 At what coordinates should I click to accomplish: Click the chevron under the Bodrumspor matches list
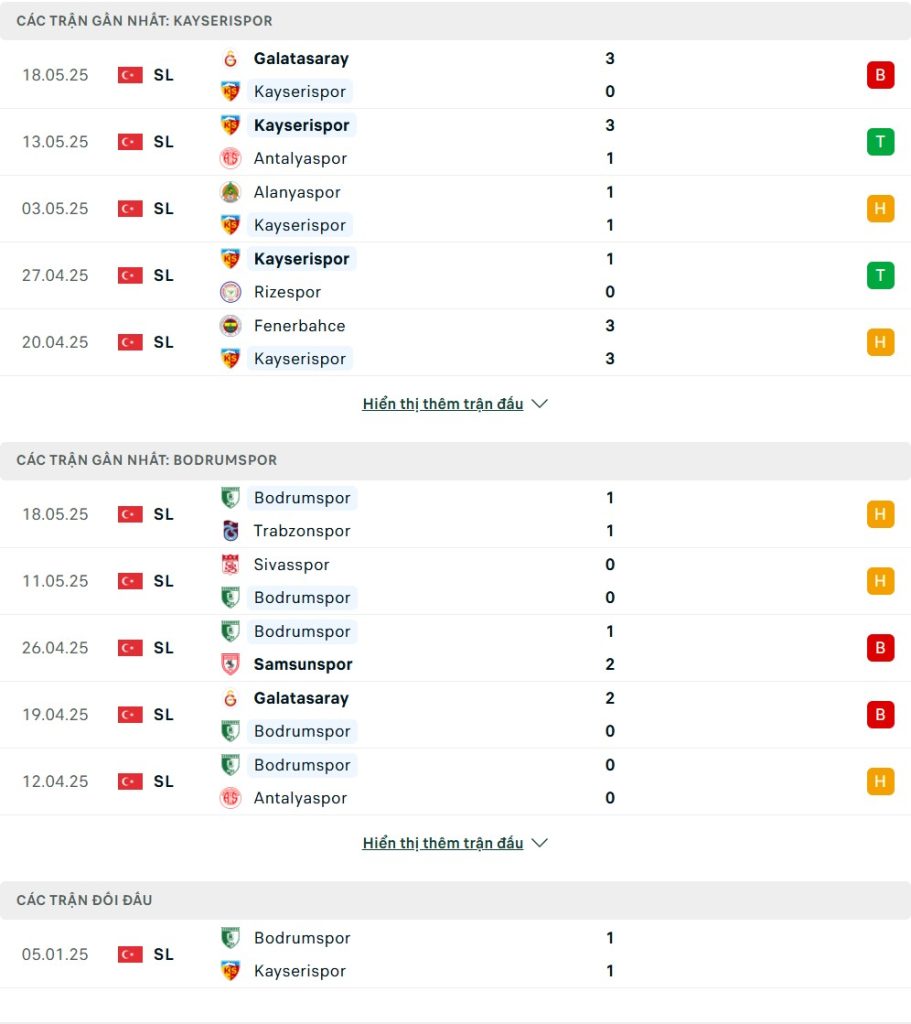click(539, 843)
